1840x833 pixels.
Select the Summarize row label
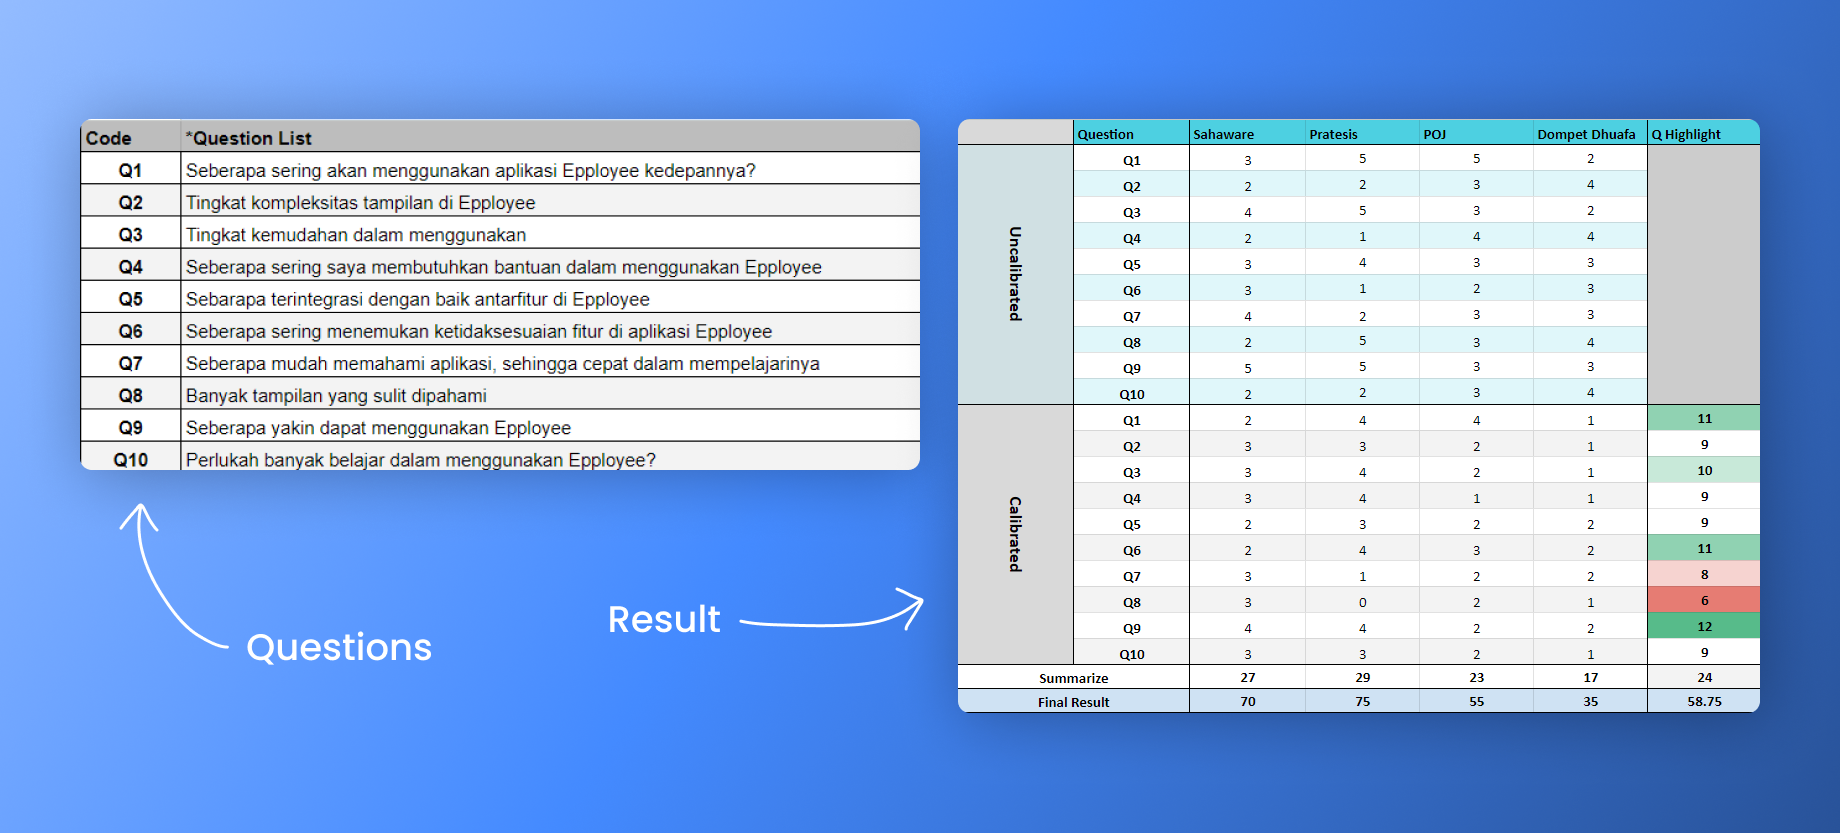tap(1073, 678)
